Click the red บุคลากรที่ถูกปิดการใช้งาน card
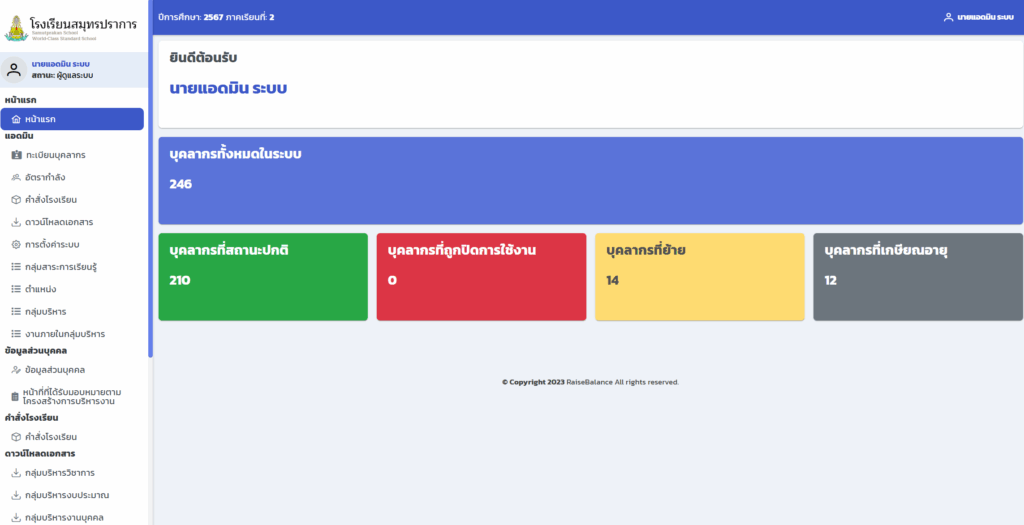Image resolution: width=1024 pixels, height=525 pixels. (481, 277)
